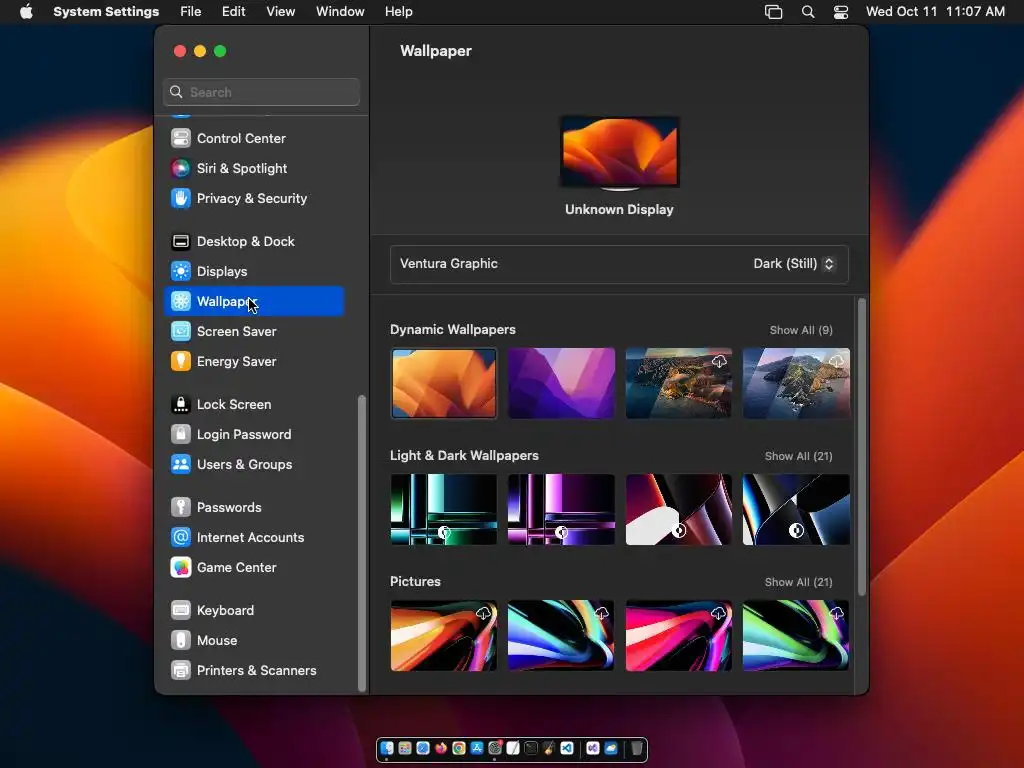Open Mouse settings
The height and width of the screenshot is (768, 1024).
coord(254,641)
